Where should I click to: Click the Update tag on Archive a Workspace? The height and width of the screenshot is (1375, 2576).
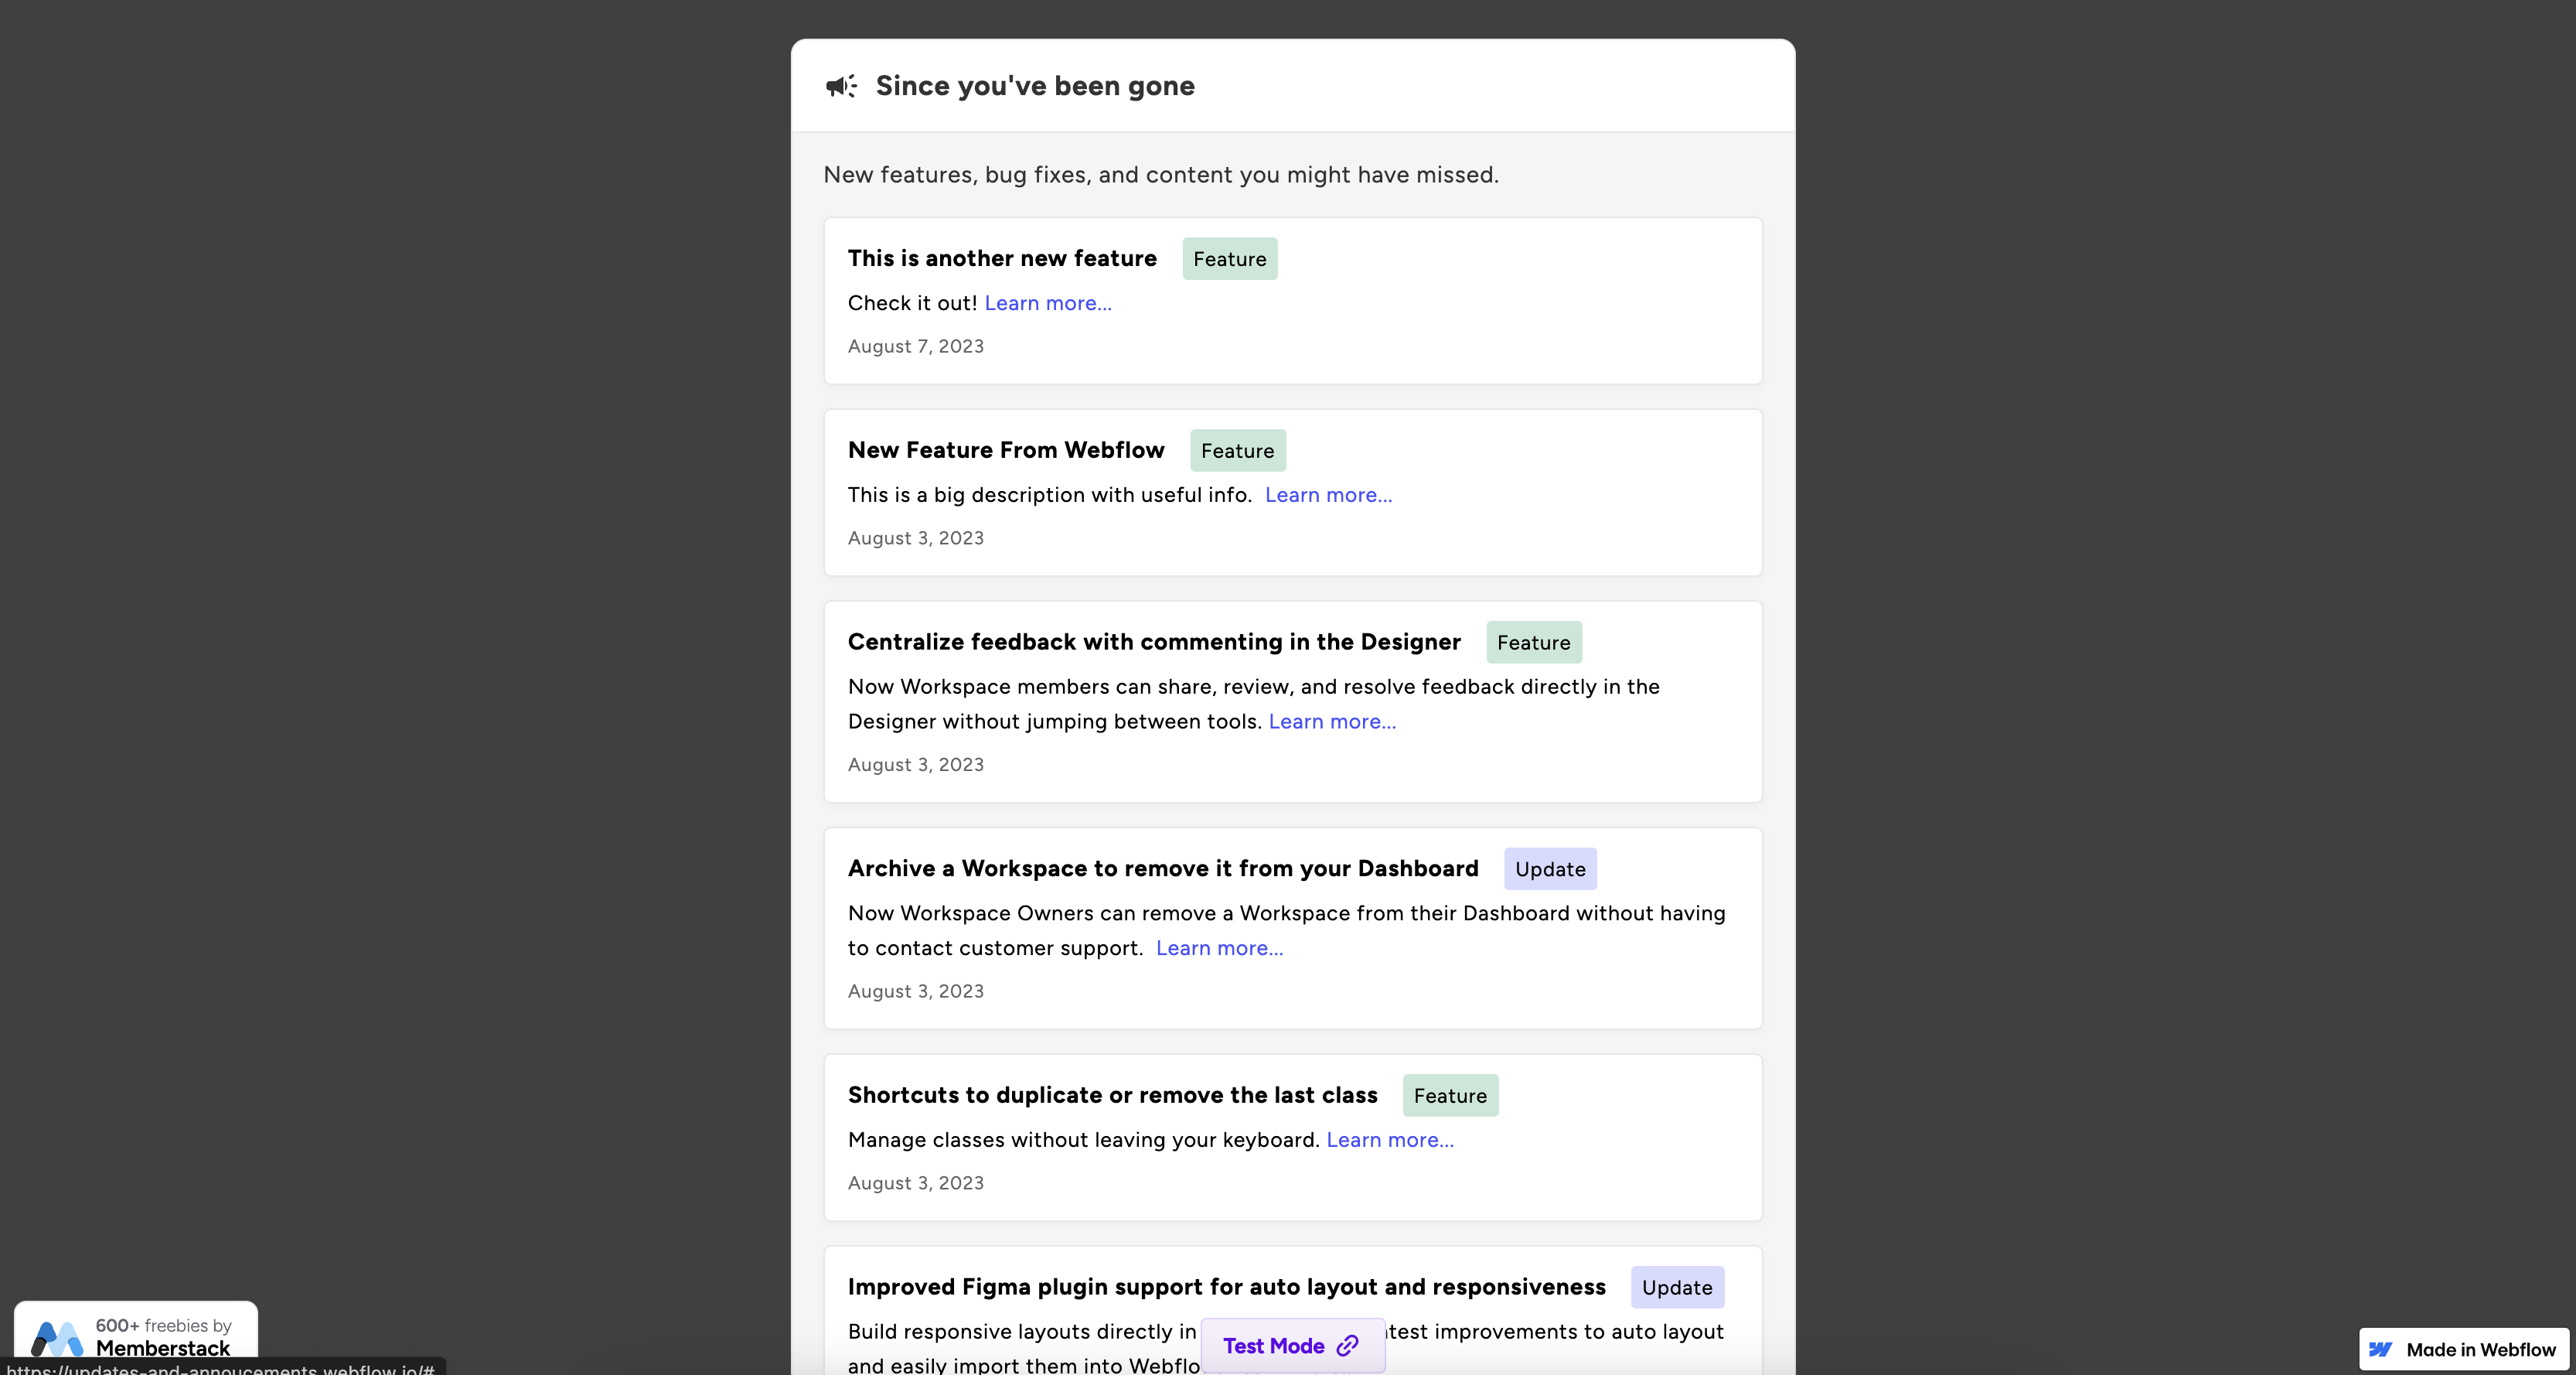1550,869
